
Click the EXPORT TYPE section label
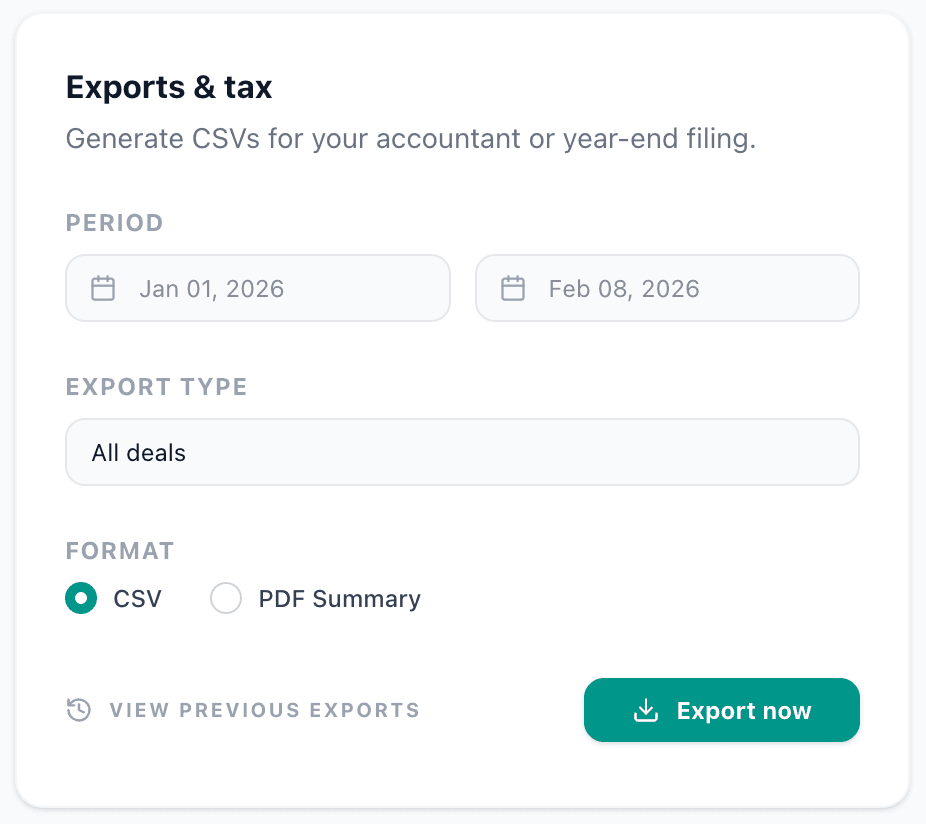pyautogui.click(x=156, y=387)
